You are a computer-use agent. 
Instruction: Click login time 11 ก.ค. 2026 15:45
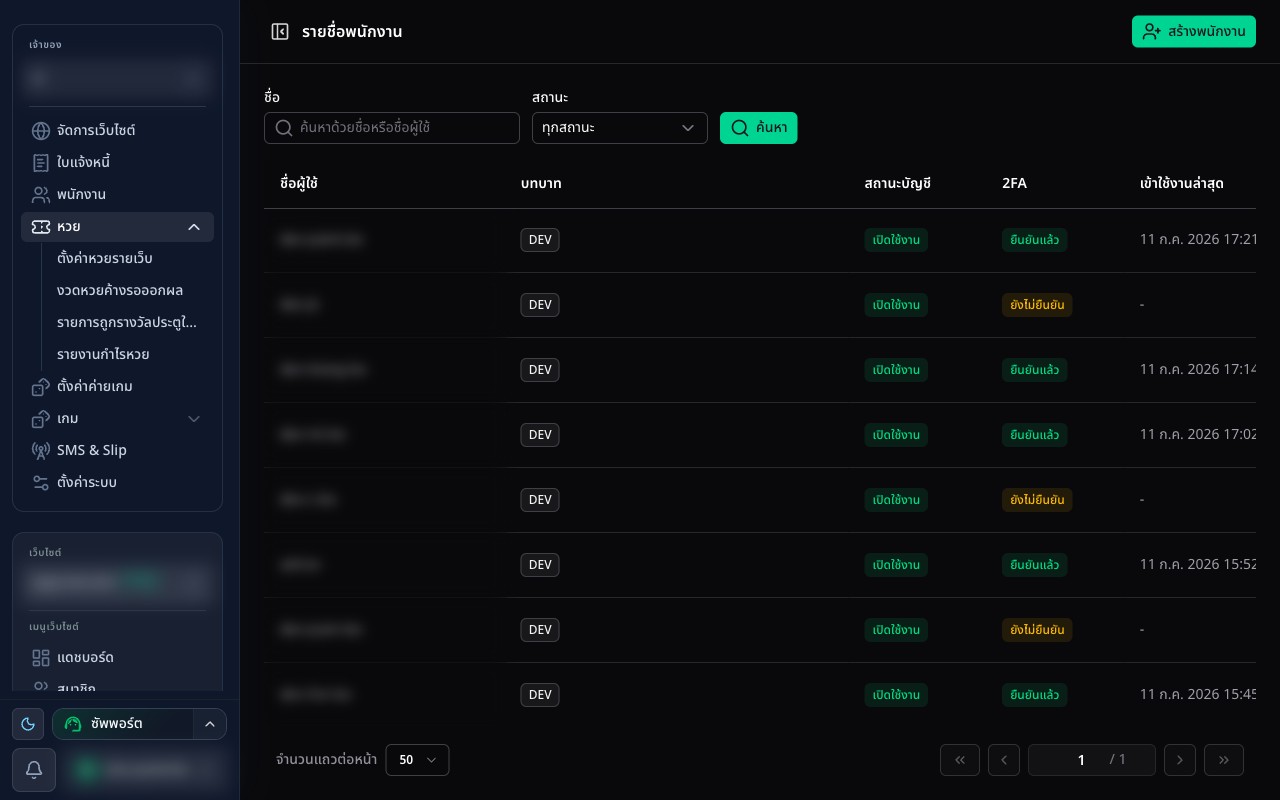coord(1198,694)
